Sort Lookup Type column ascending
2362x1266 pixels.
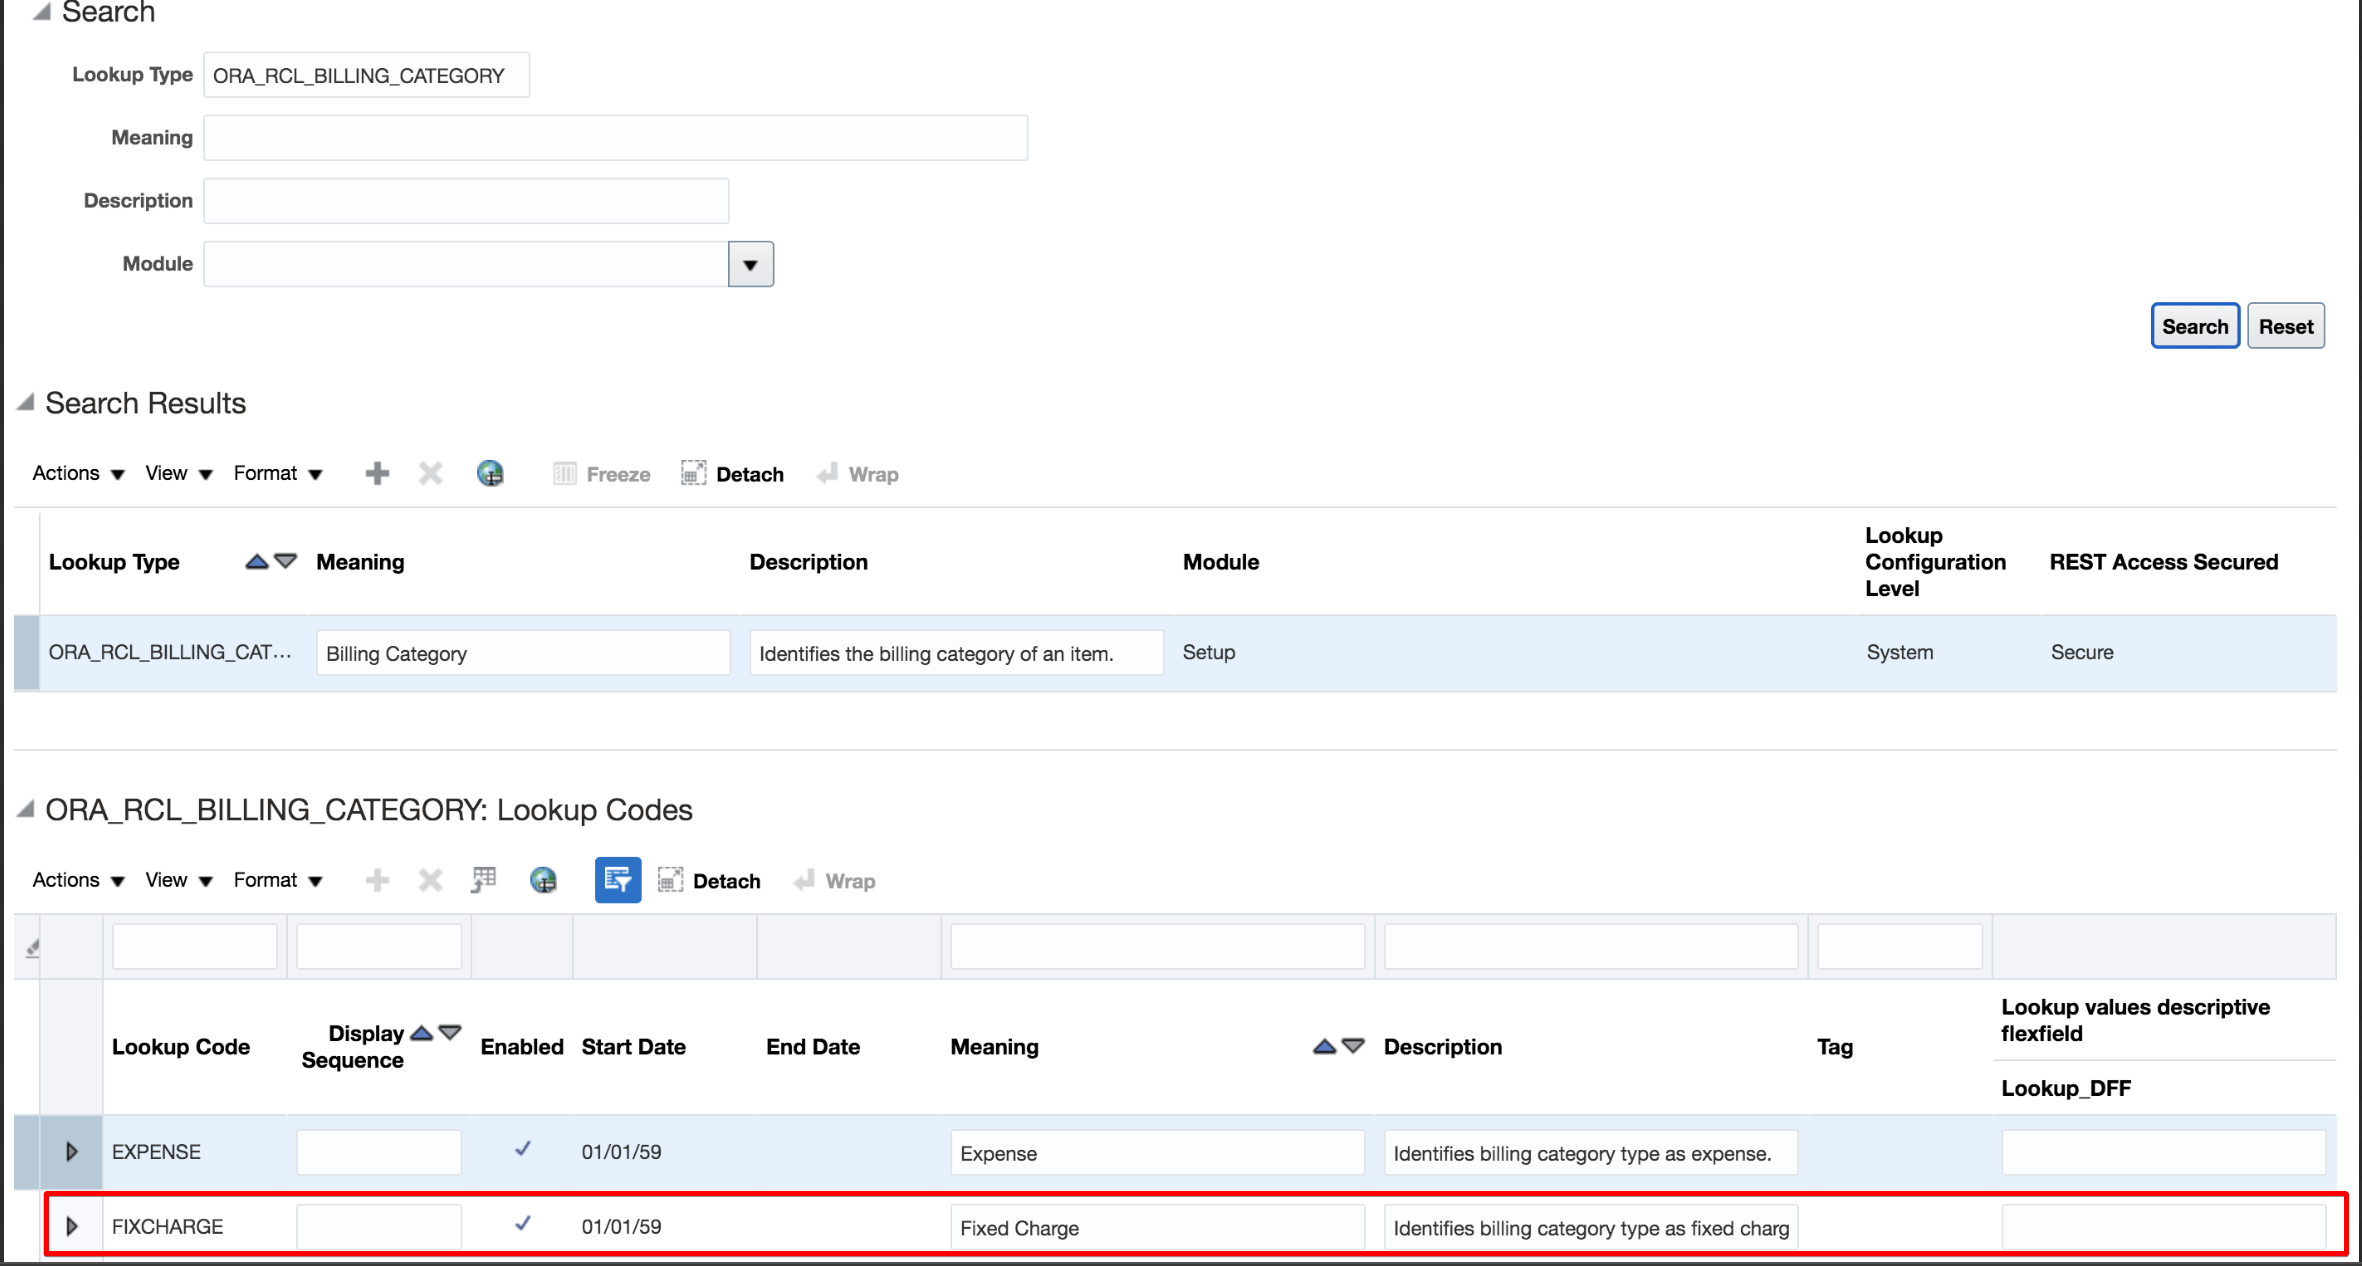[257, 561]
